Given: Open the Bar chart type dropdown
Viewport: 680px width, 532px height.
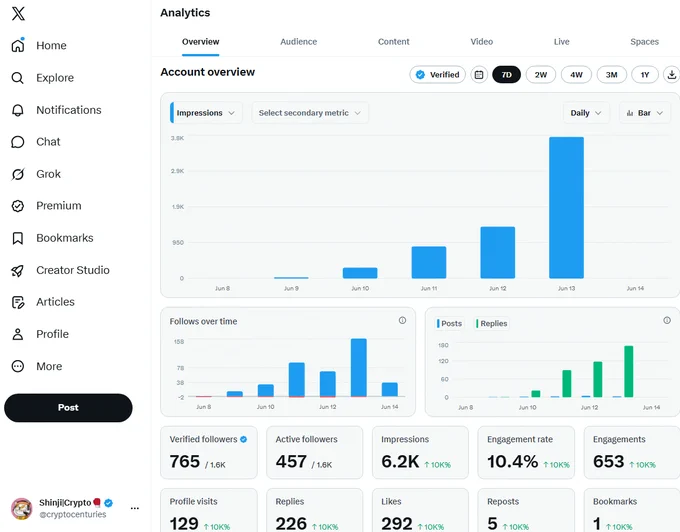Looking at the screenshot, I should click(645, 113).
